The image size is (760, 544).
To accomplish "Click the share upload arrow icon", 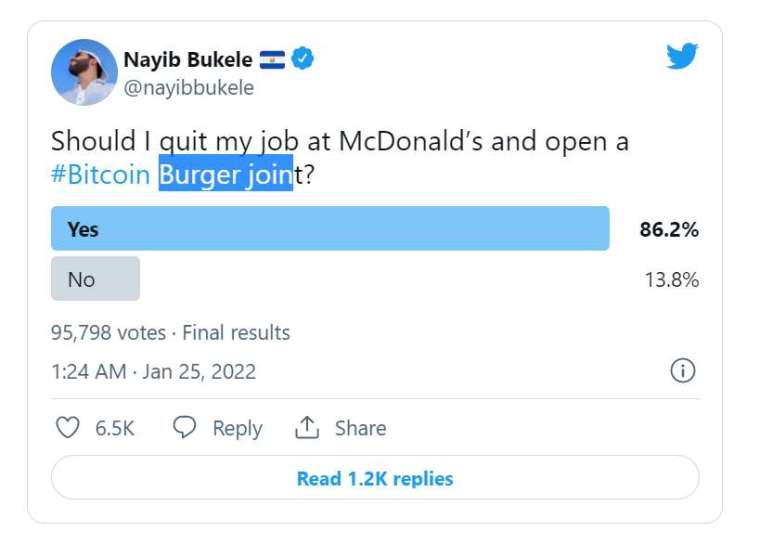I will pyautogui.click(x=307, y=427).
